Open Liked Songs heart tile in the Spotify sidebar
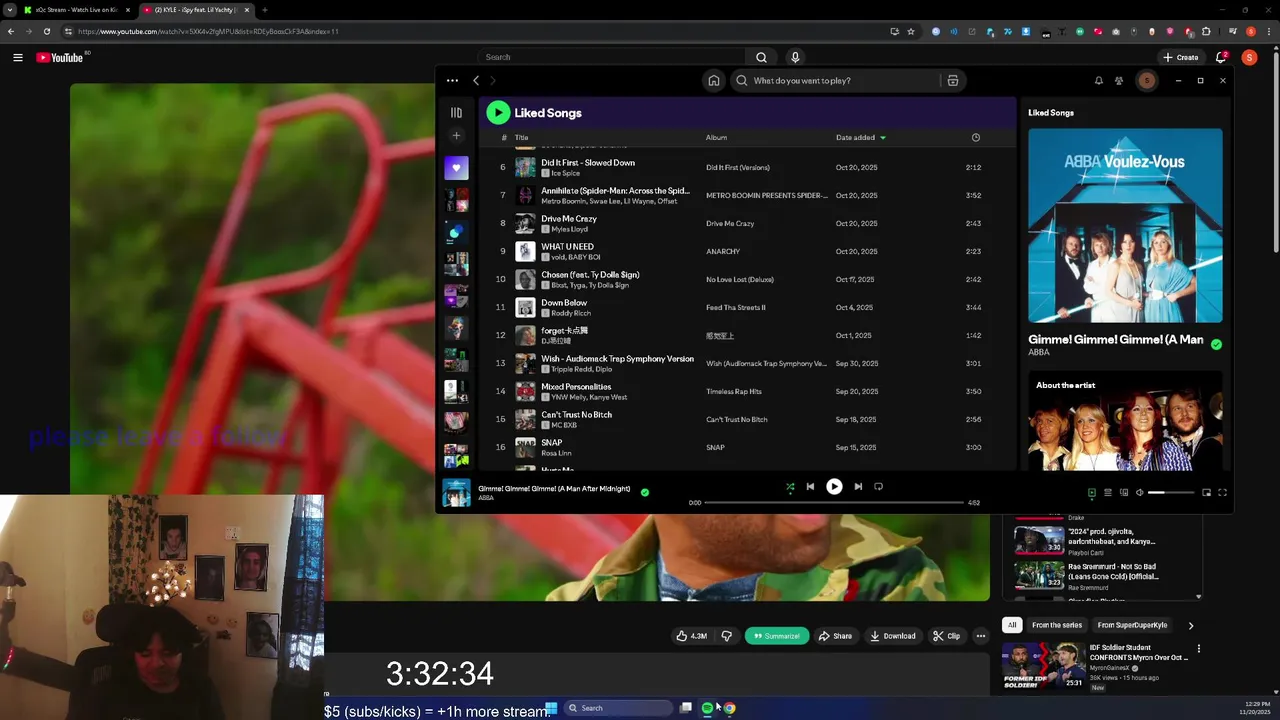The image size is (1280, 720). 456,168
